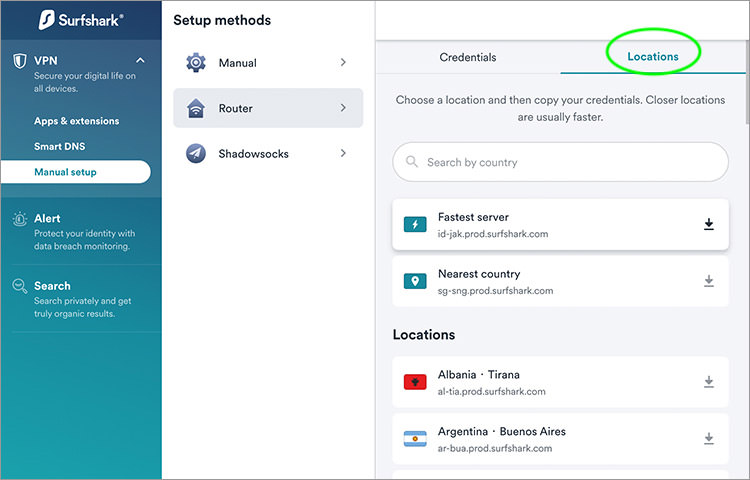The image size is (750, 480).
Task: Click the Shadowsocks paper plane icon
Action: [196, 153]
